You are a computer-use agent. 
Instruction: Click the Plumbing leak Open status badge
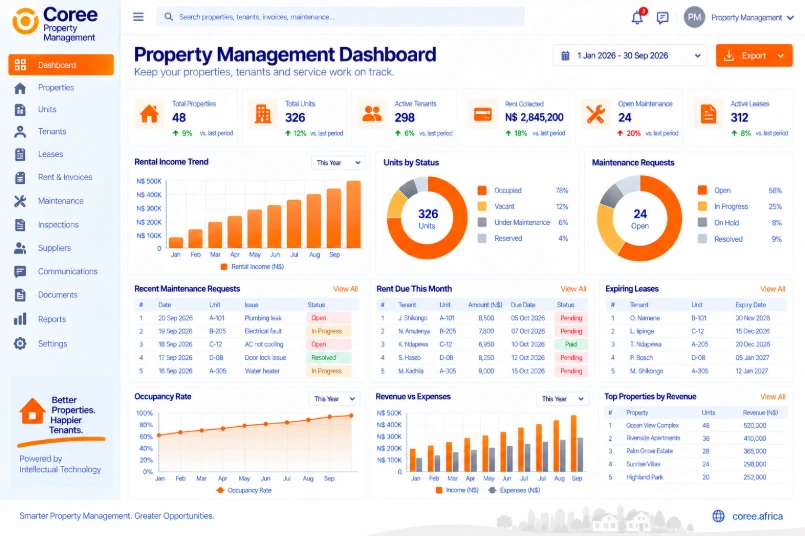(x=329, y=318)
